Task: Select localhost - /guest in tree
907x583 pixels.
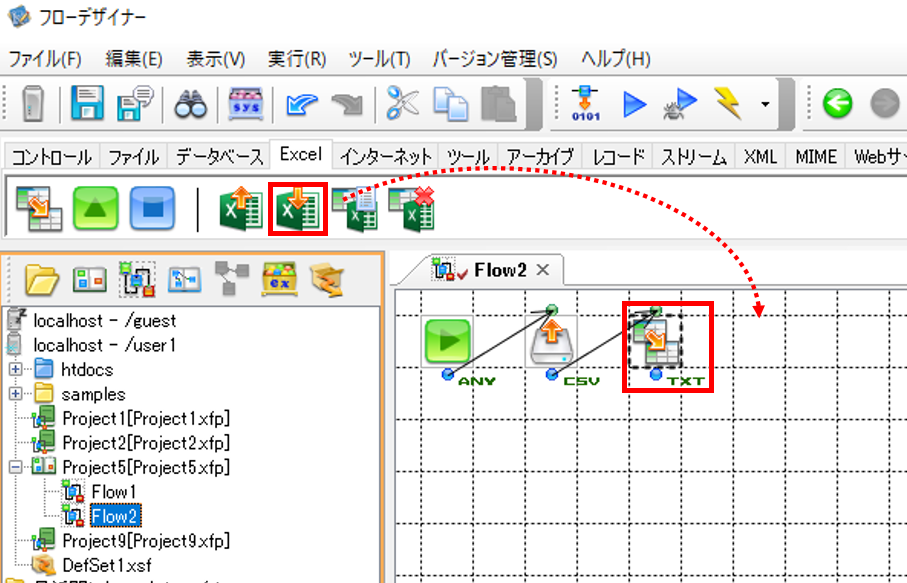Action: (x=105, y=320)
